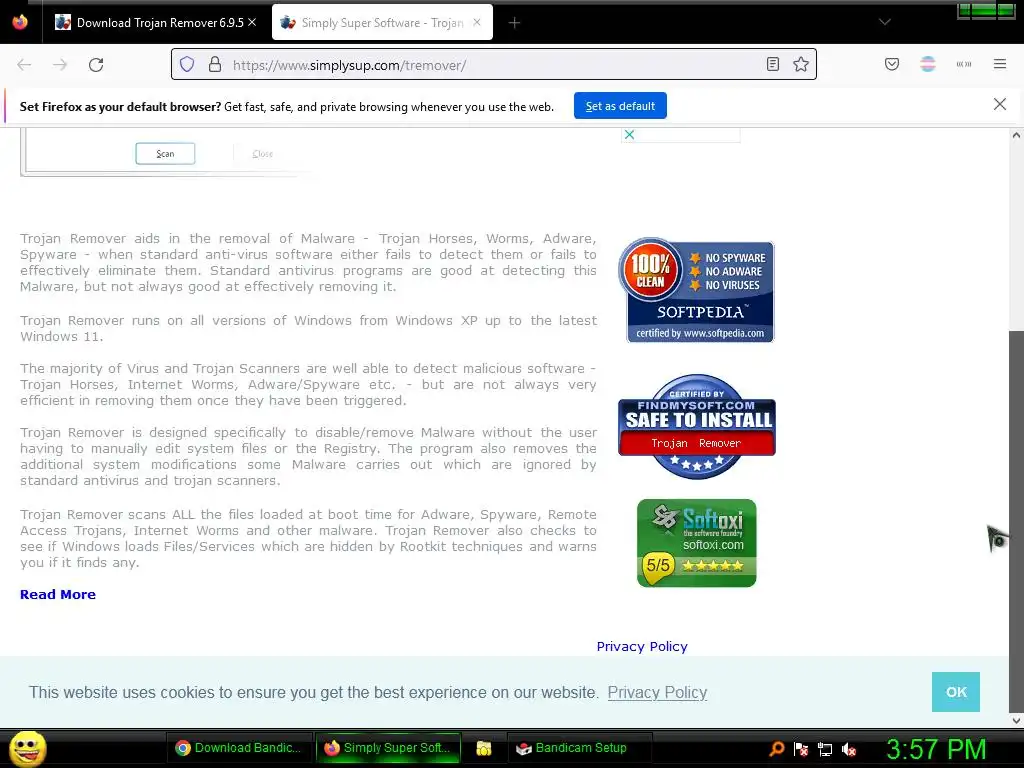Switch to Simply Super Soft Firefox taskbar item

point(389,748)
